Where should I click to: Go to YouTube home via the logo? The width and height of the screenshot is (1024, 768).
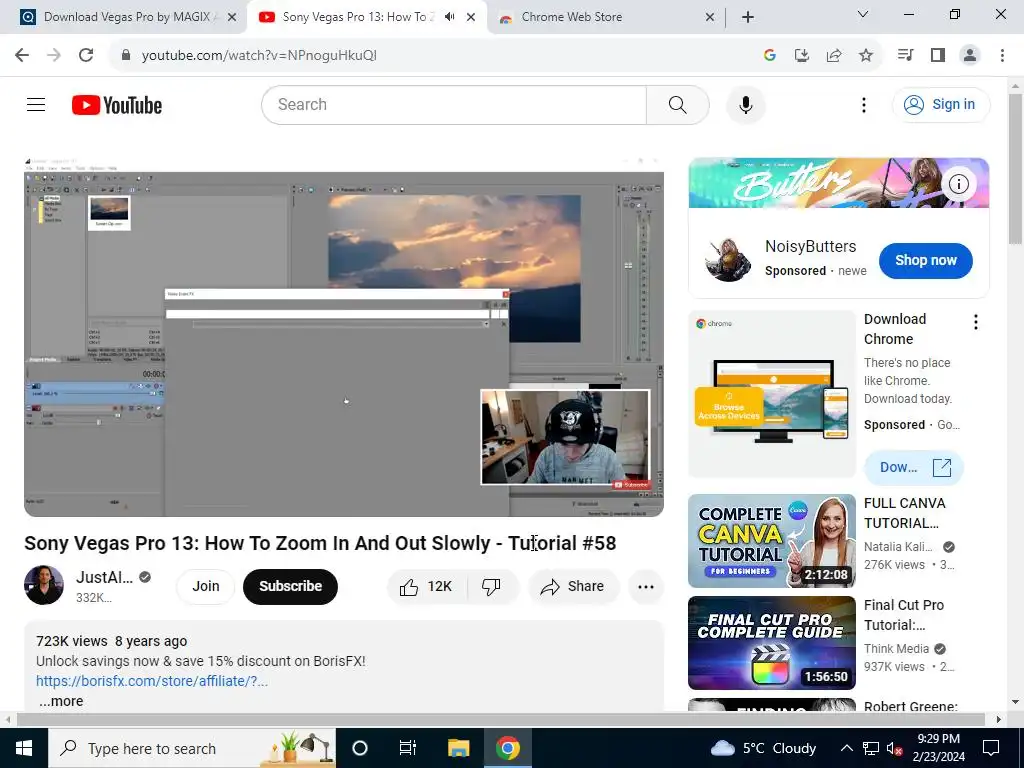point(117,105)
